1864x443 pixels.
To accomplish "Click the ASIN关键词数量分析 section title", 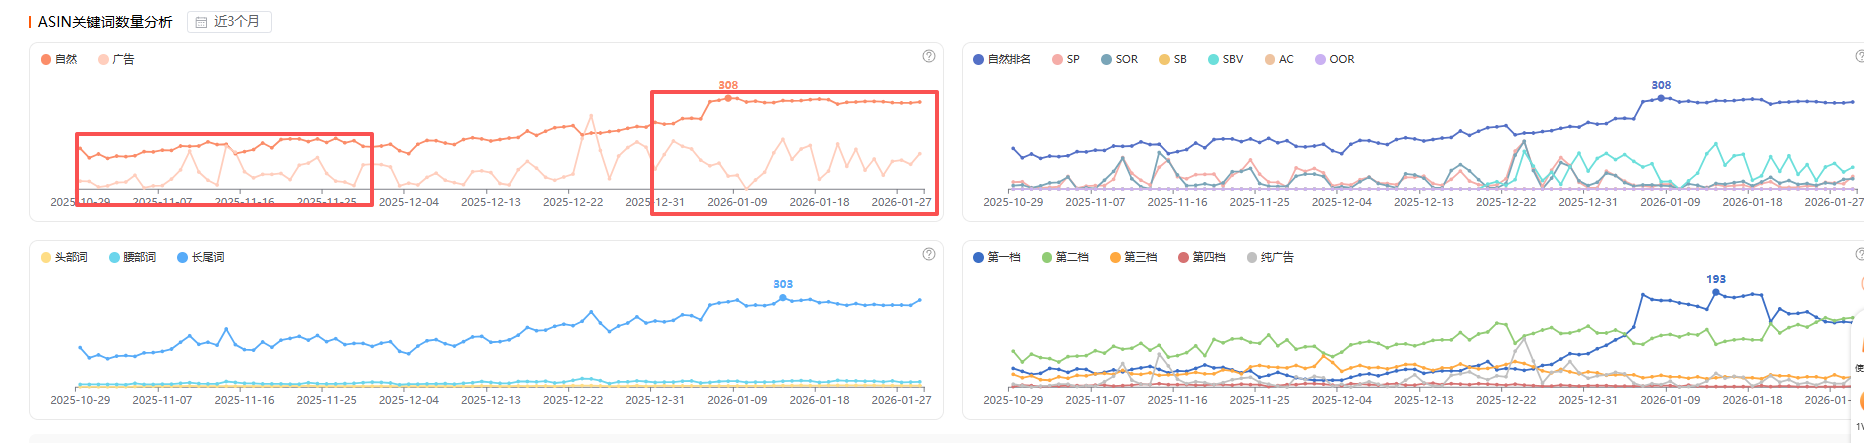I will click(x=105, y=22).
